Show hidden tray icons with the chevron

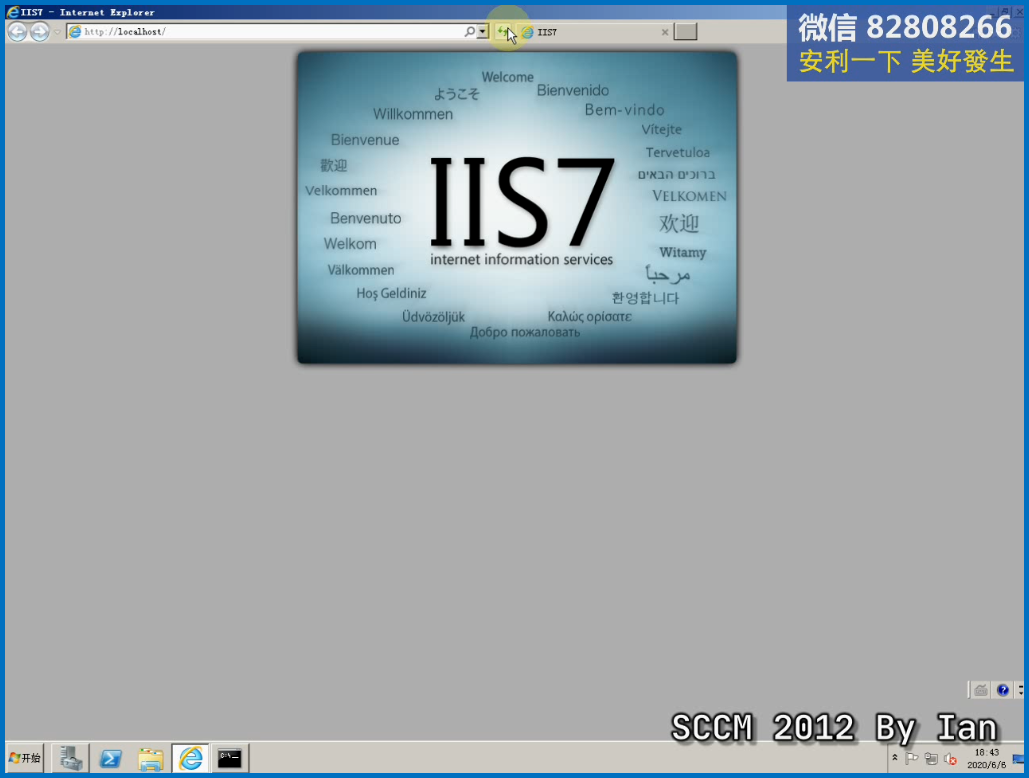(894, 758)
